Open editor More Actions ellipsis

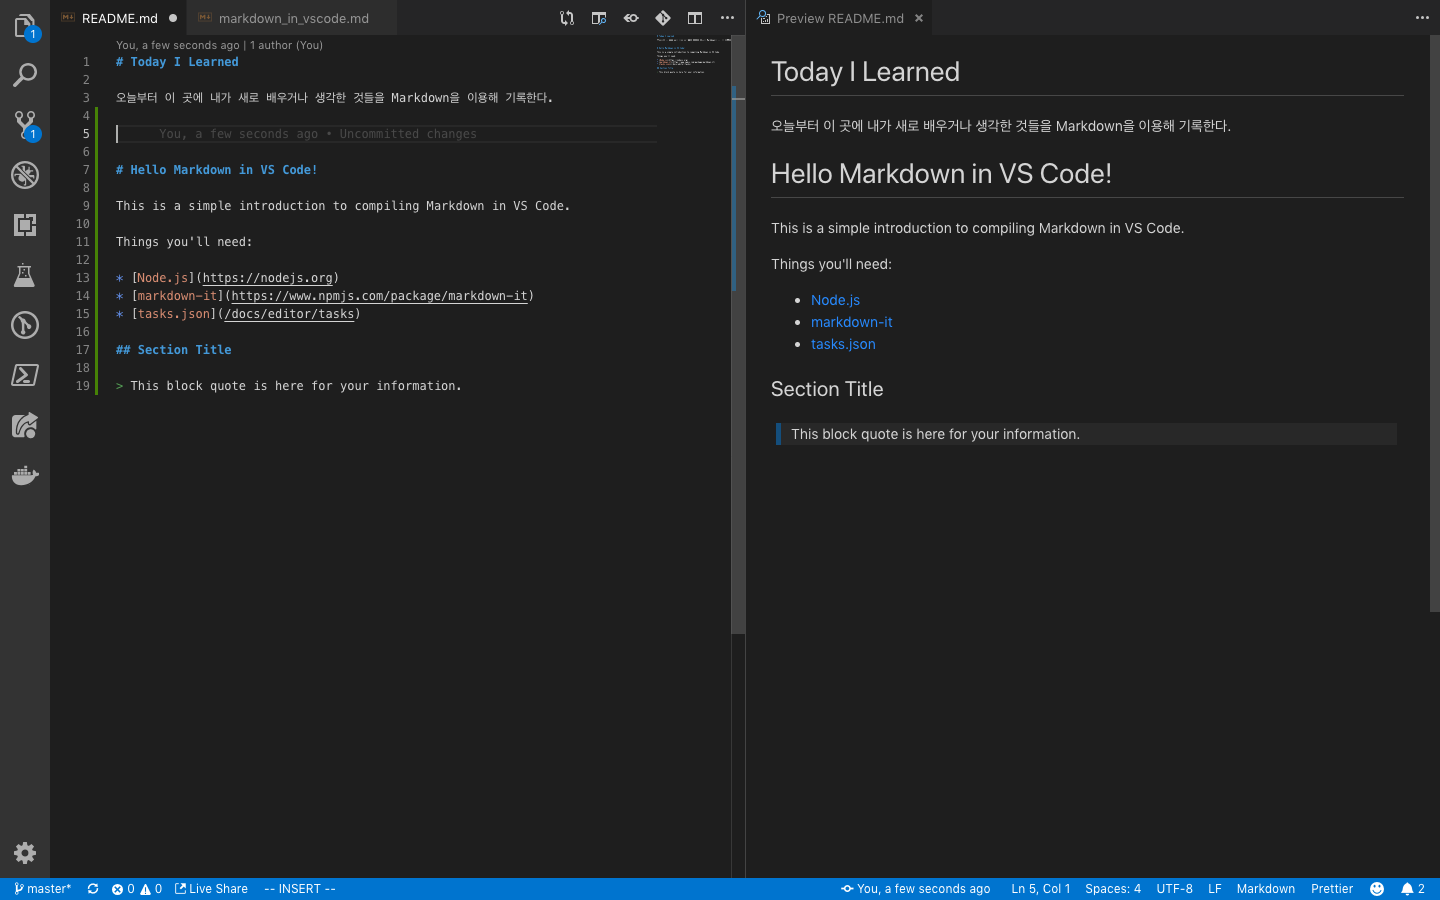(727, 18)
